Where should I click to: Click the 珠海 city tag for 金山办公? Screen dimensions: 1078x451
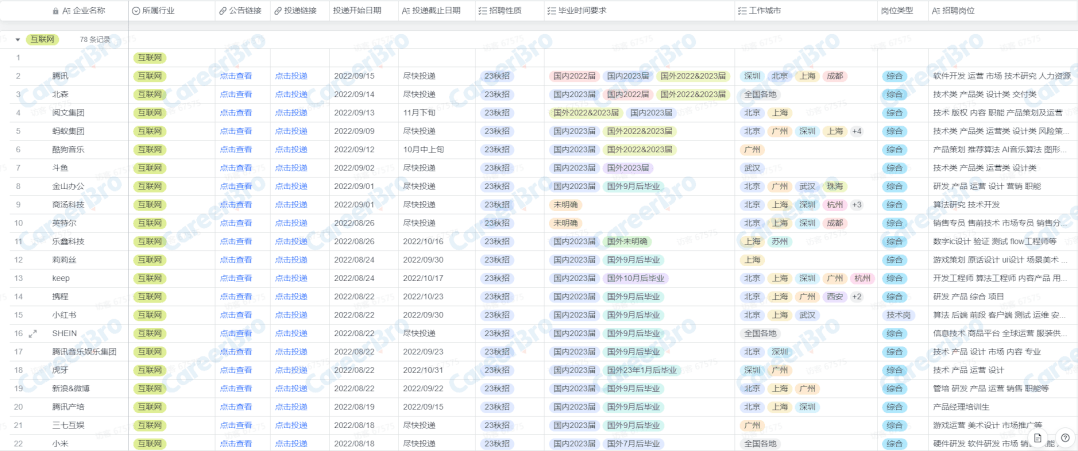835,186
